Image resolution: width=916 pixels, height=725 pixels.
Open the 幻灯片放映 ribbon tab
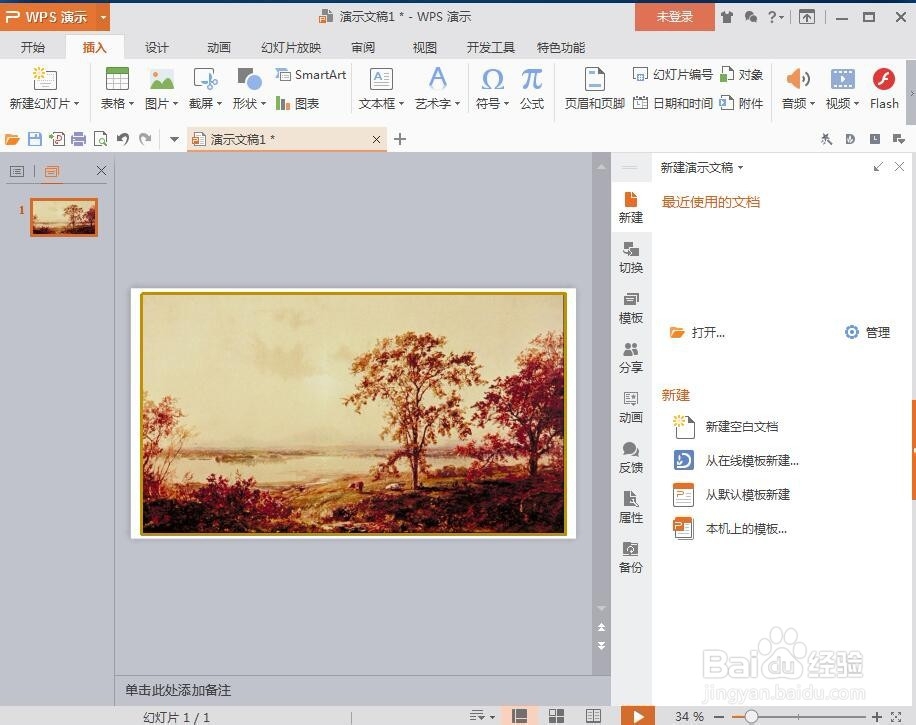pyautogui.click(x=291, y=47)
